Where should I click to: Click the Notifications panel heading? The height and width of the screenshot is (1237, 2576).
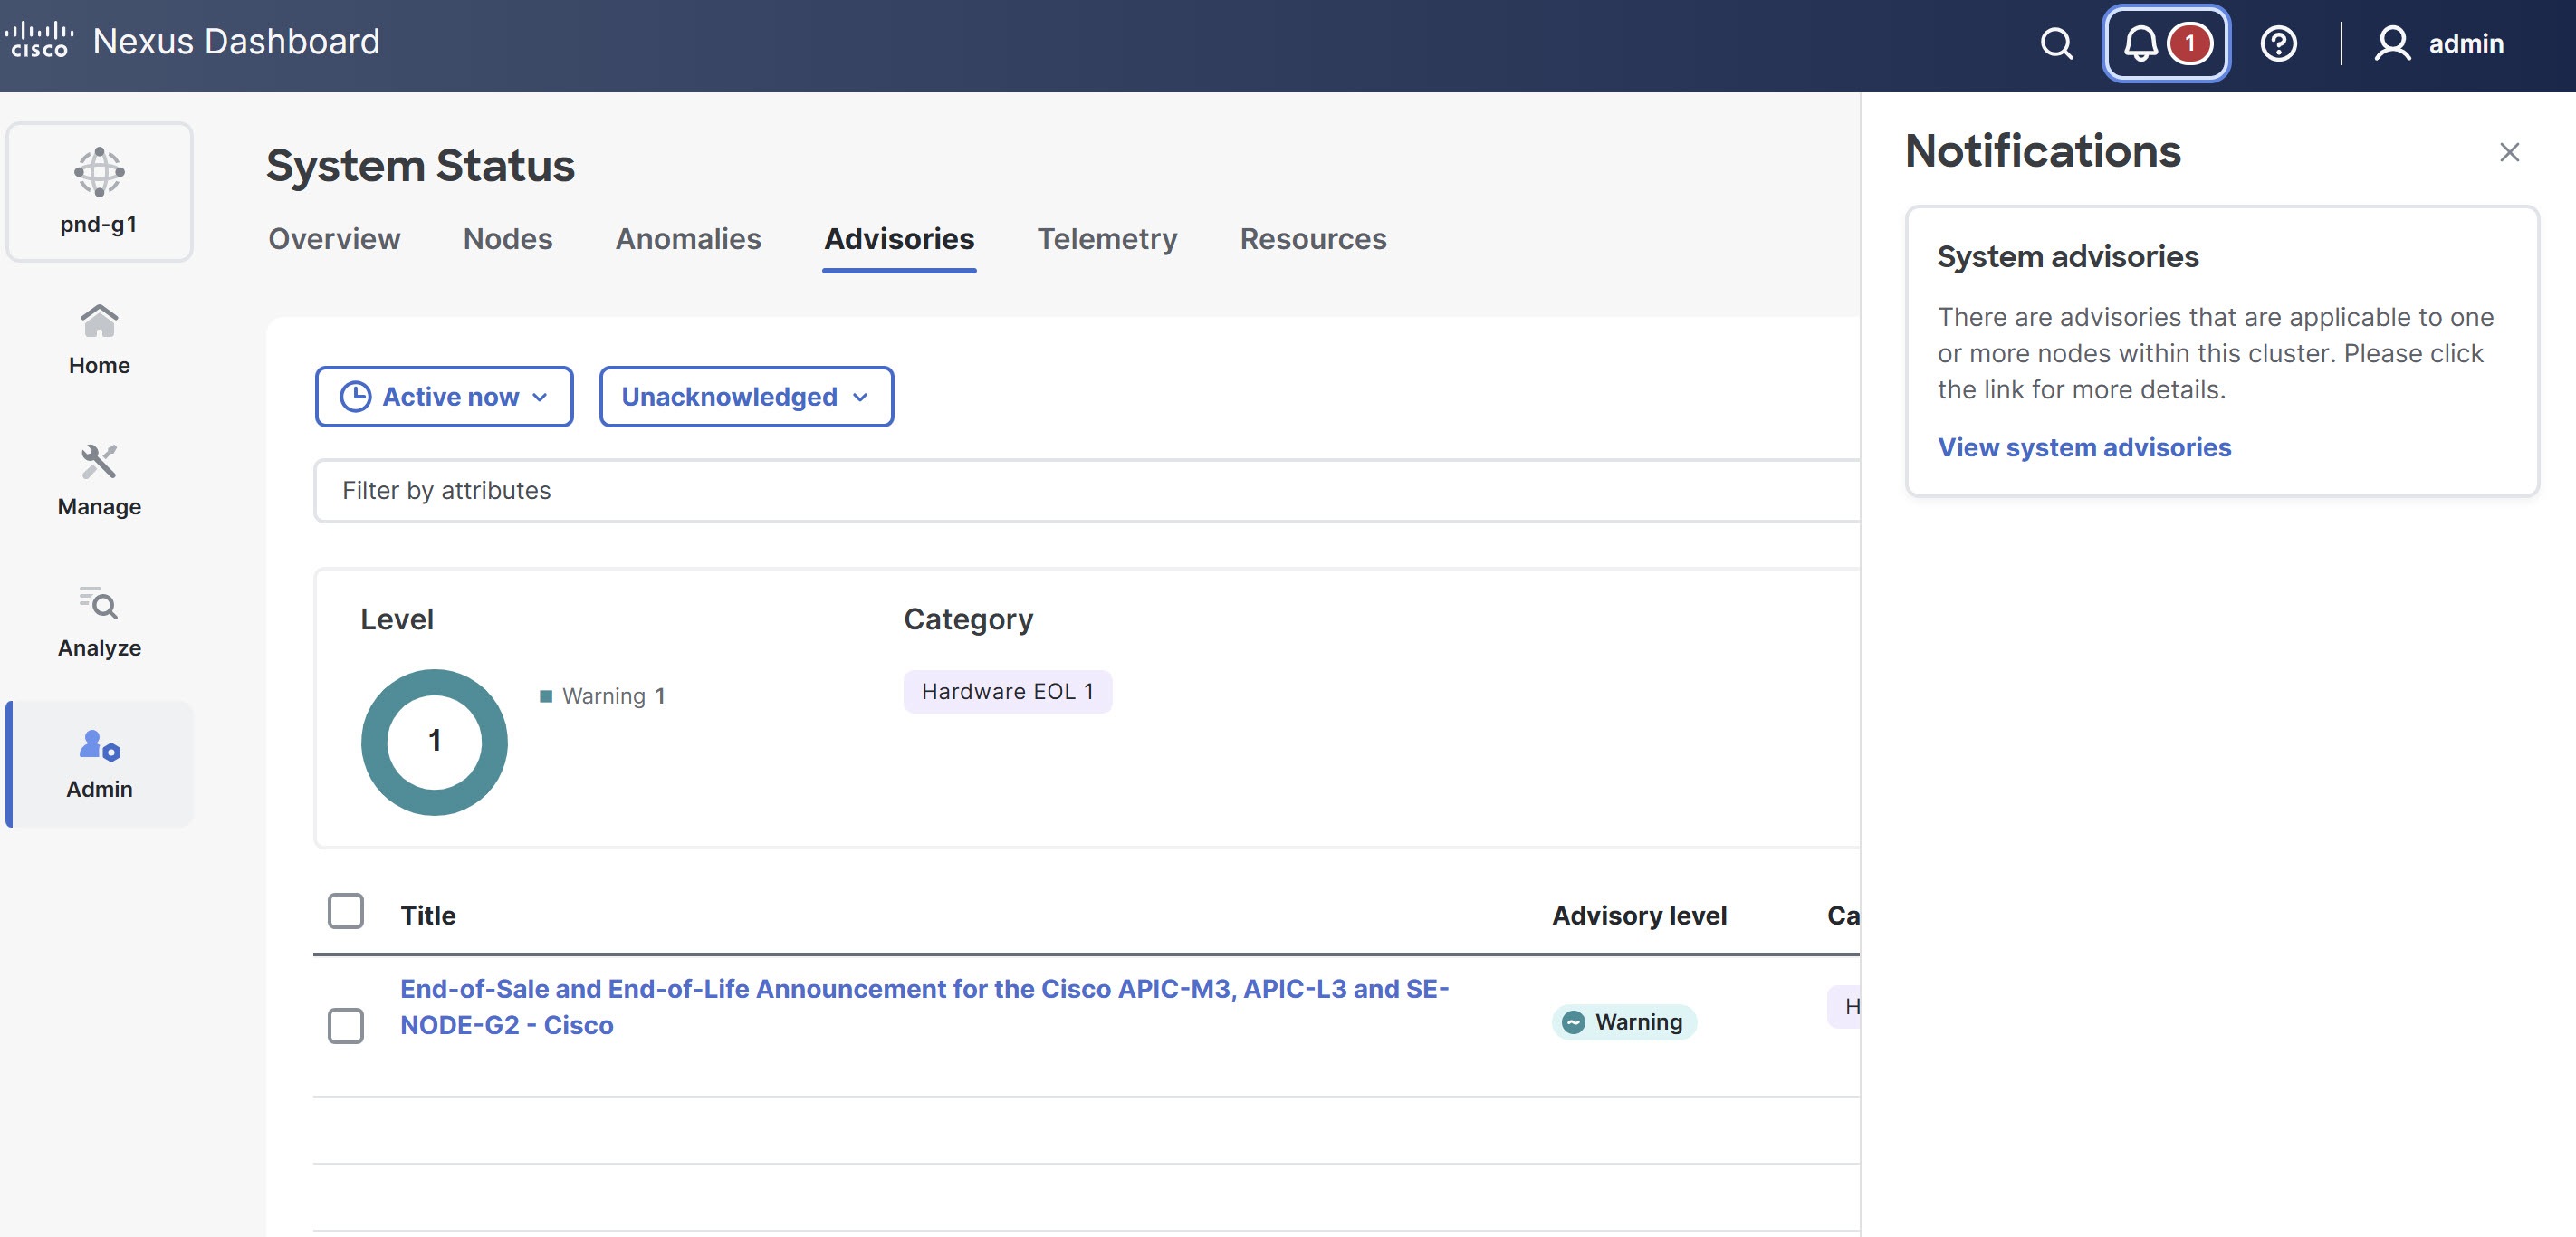tap(2042, 152)
